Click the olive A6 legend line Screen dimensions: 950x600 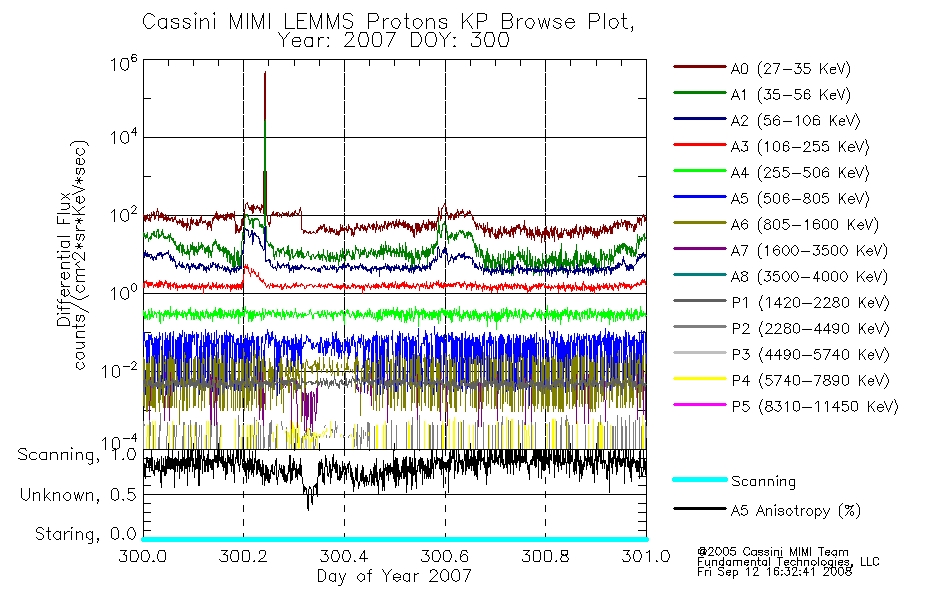point(700,223)
